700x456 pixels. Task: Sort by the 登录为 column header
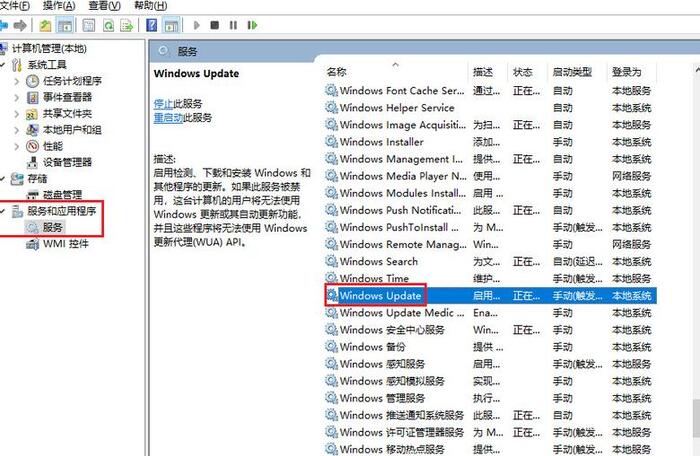click(x=631, y=72)
